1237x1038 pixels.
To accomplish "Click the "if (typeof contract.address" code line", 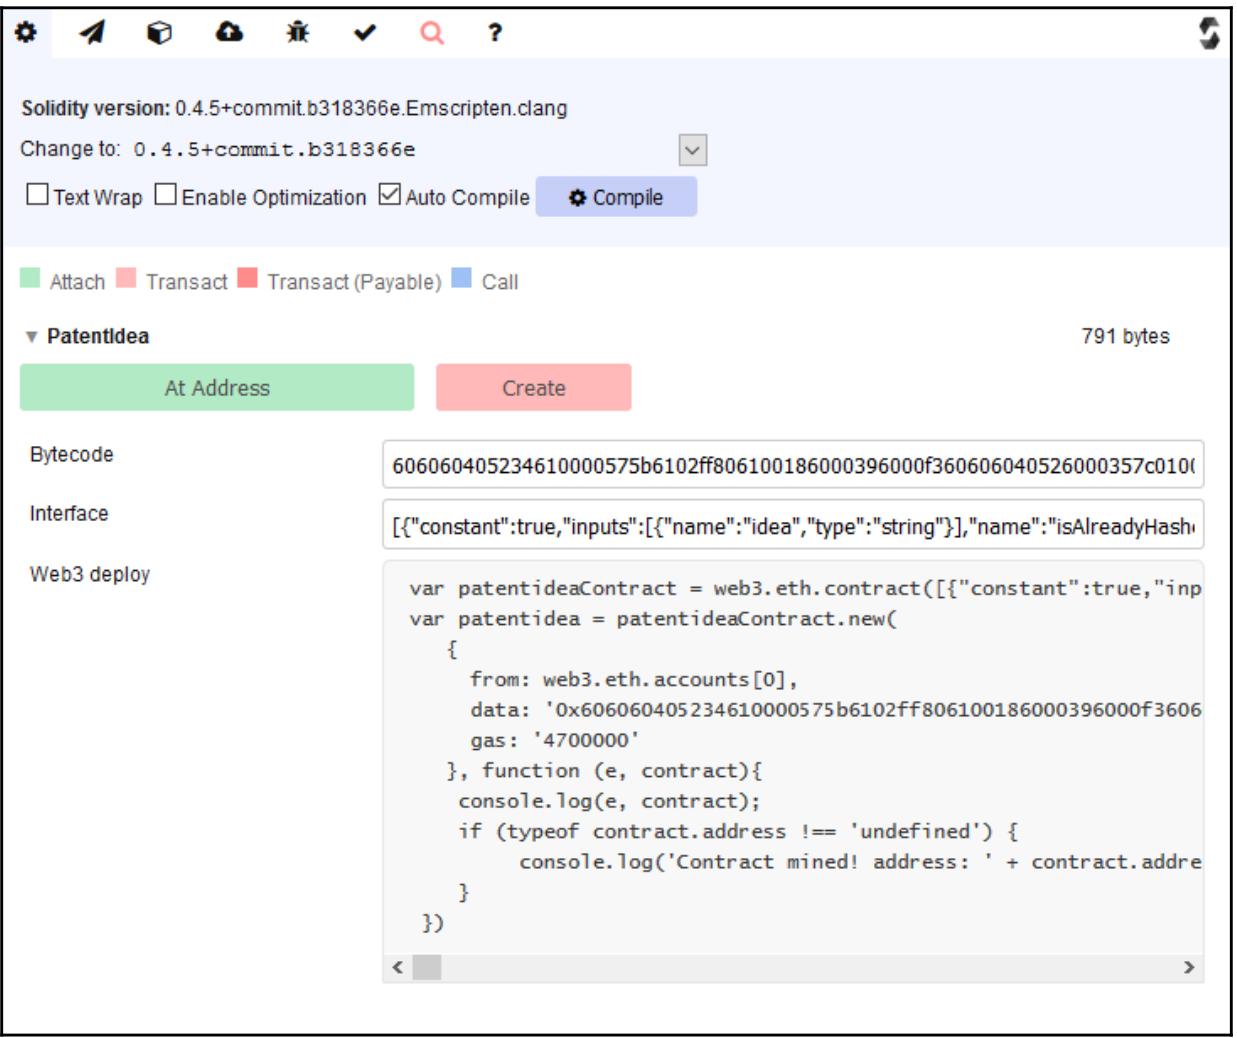I will click(738, 831).
